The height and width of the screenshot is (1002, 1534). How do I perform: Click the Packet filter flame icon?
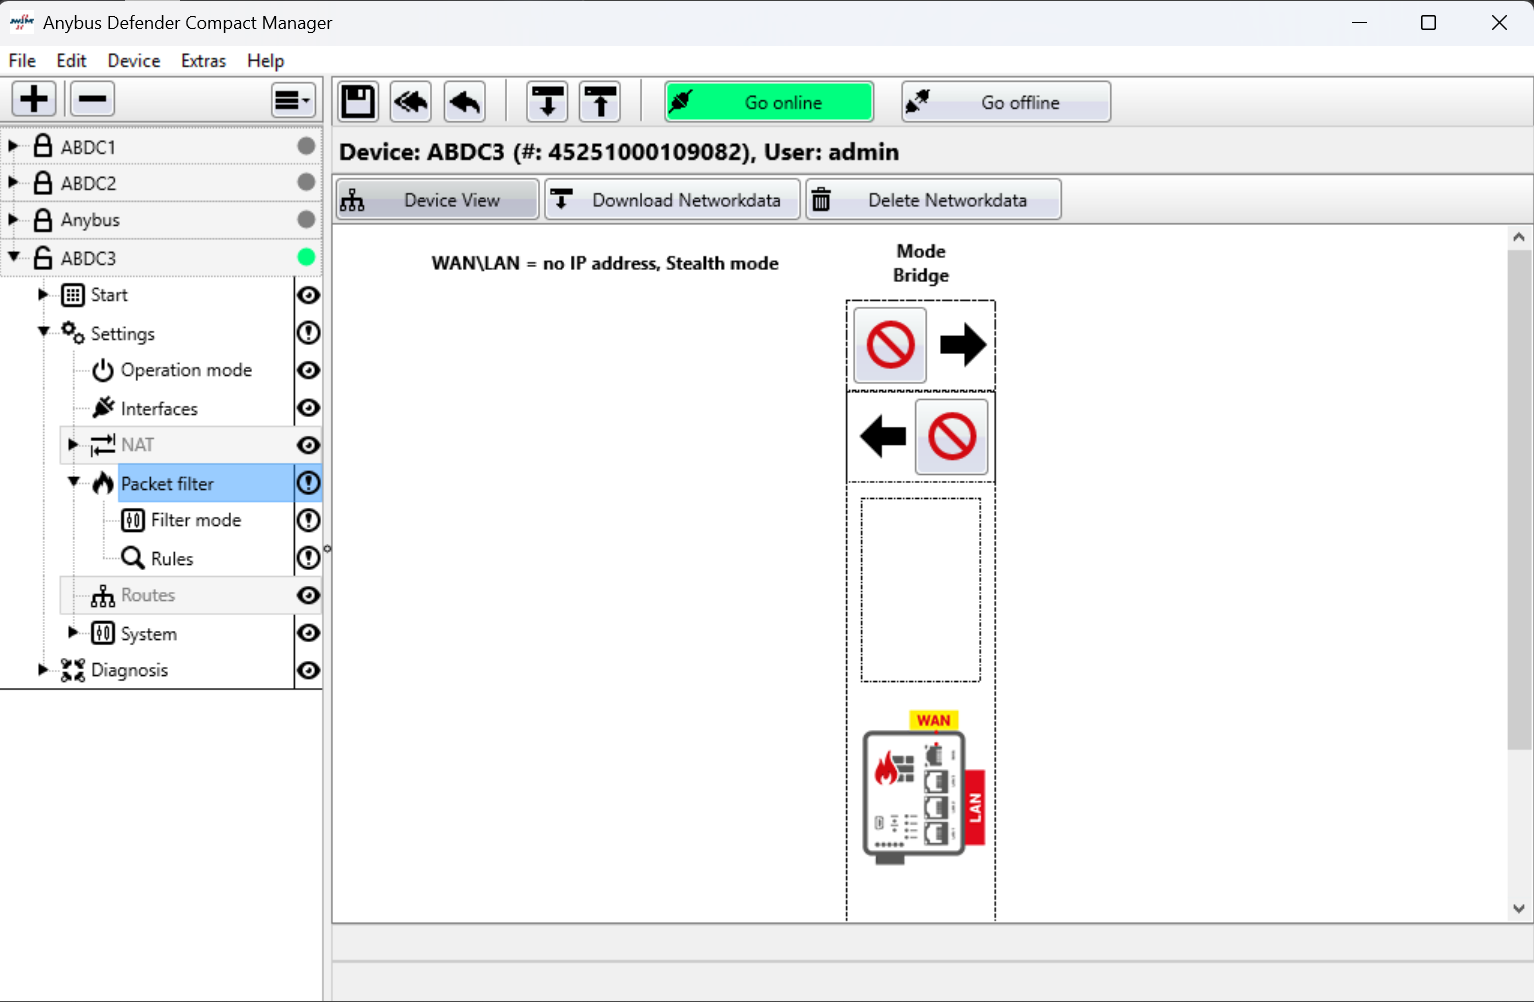point(103,483)
